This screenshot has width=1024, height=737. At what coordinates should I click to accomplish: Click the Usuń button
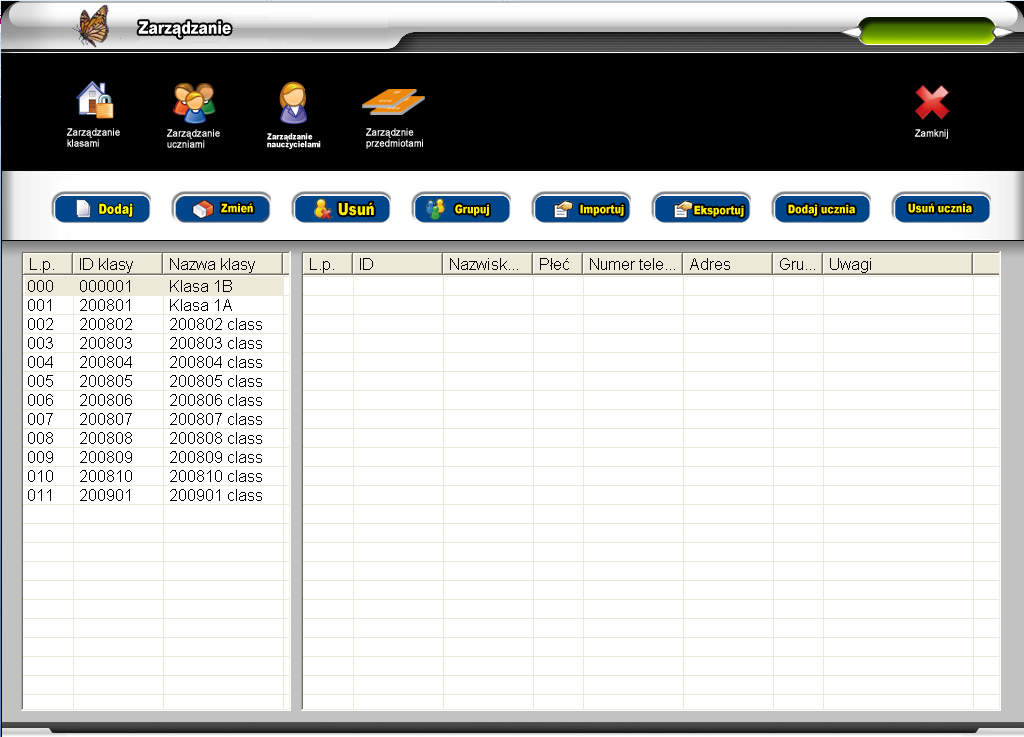point(342,209)
